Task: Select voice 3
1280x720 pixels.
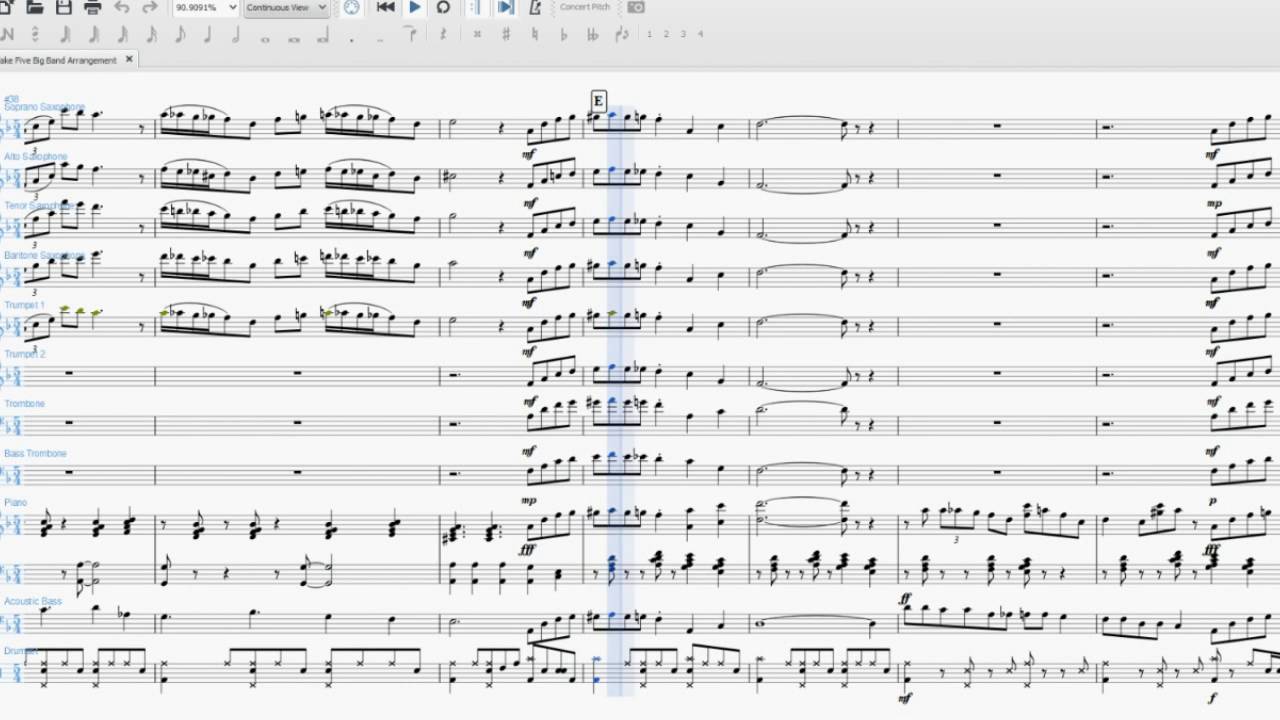Action: tap(683, 34)
